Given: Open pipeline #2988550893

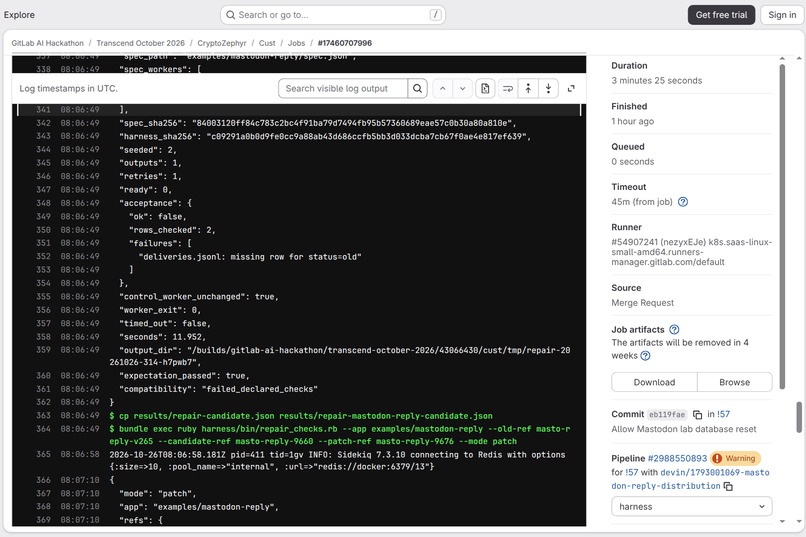Looking at the screenshot, I should [x=677, y=458].
